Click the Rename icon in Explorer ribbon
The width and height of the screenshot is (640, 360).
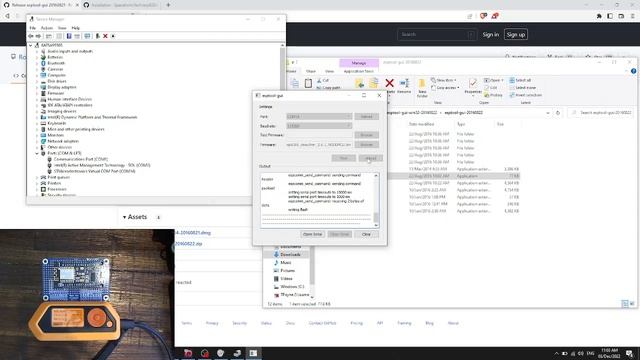tap(404, 83)
